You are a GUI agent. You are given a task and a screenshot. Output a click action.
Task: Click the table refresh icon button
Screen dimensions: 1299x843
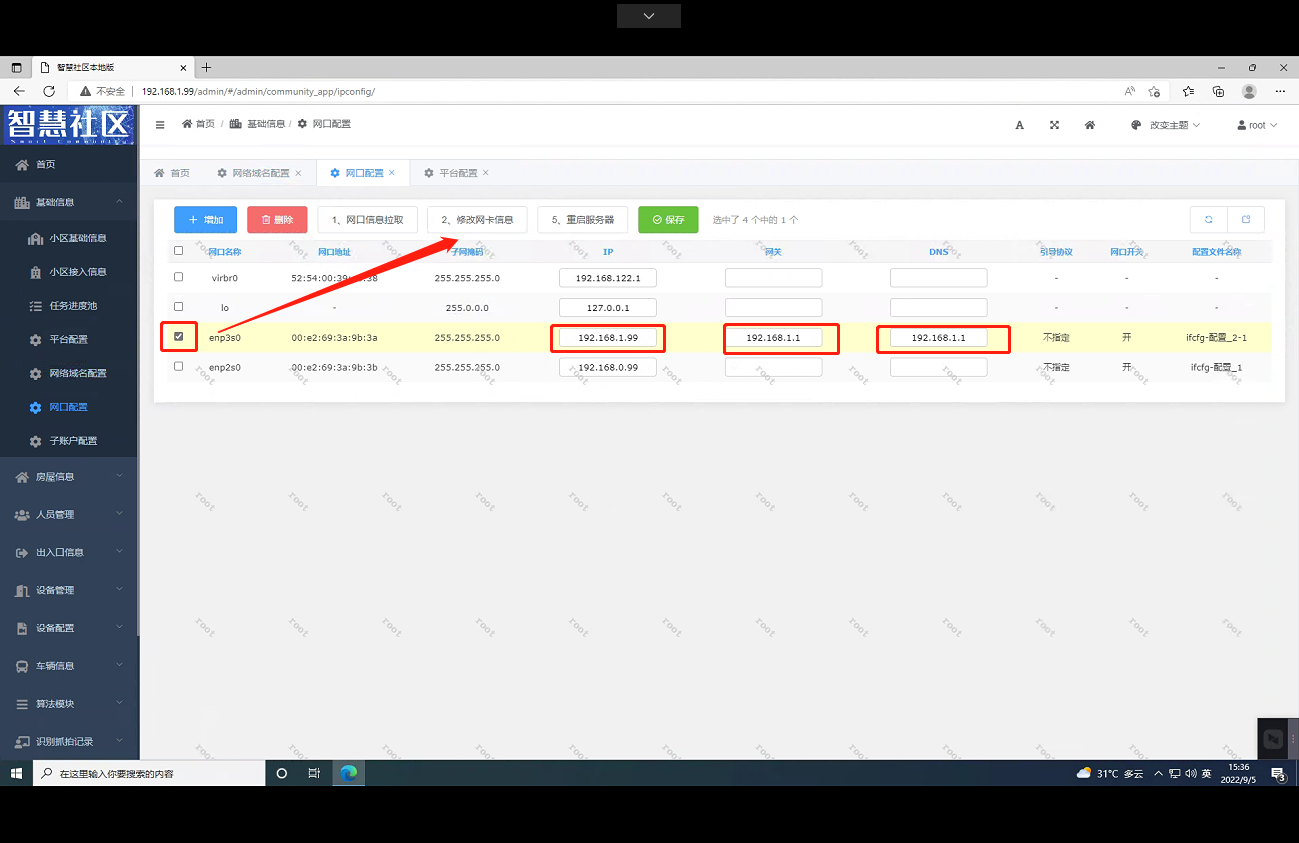pyautogui.click(x=1208, y=220)
